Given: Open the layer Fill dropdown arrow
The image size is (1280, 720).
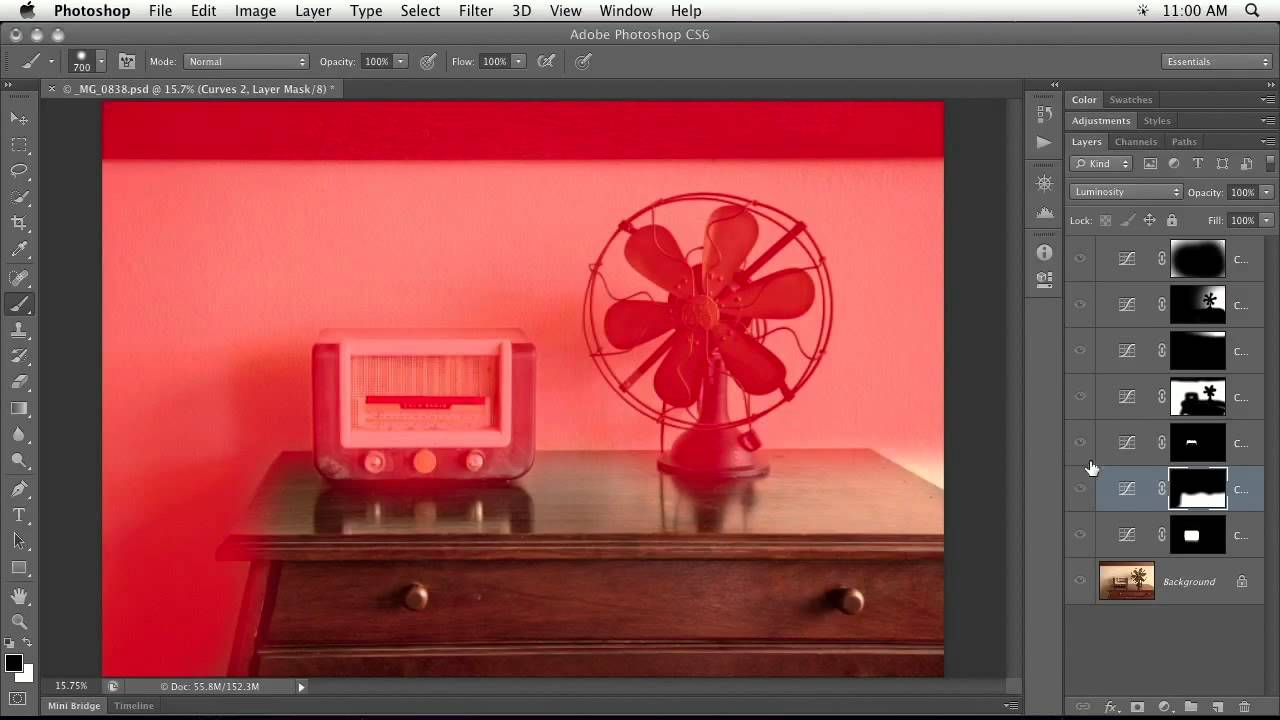Looking at the screenshot, I should [x=1266, y=220].
